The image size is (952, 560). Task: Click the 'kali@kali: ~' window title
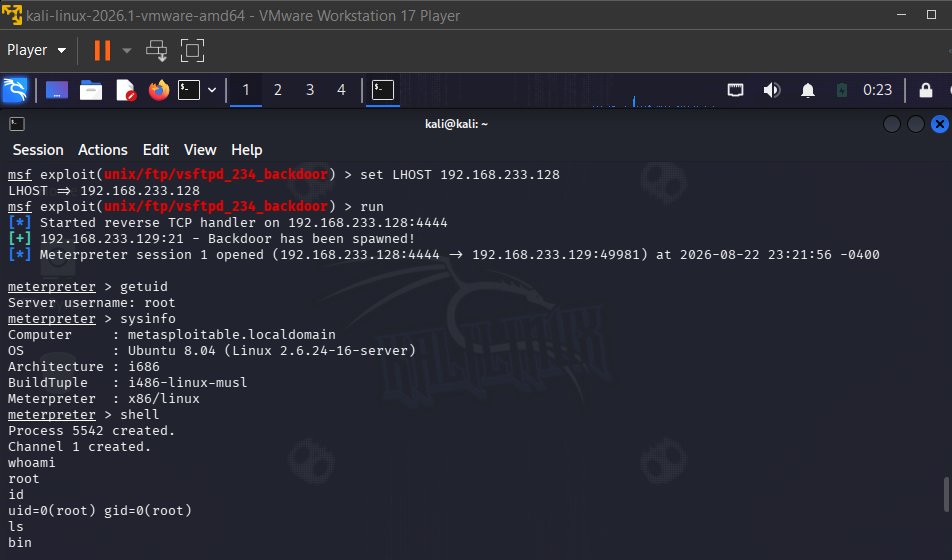(457, 124)
